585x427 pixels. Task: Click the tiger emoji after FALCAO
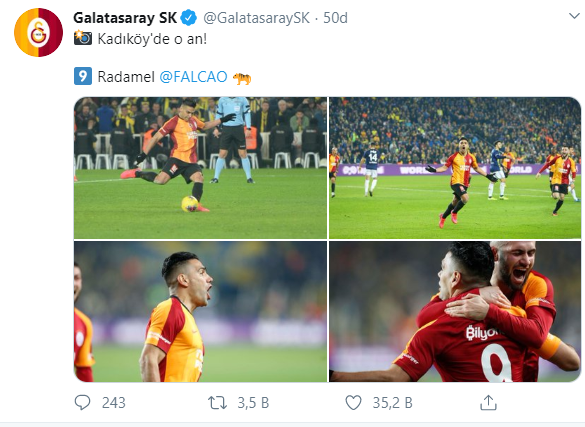pyautogui.click(x=242, y=78)
